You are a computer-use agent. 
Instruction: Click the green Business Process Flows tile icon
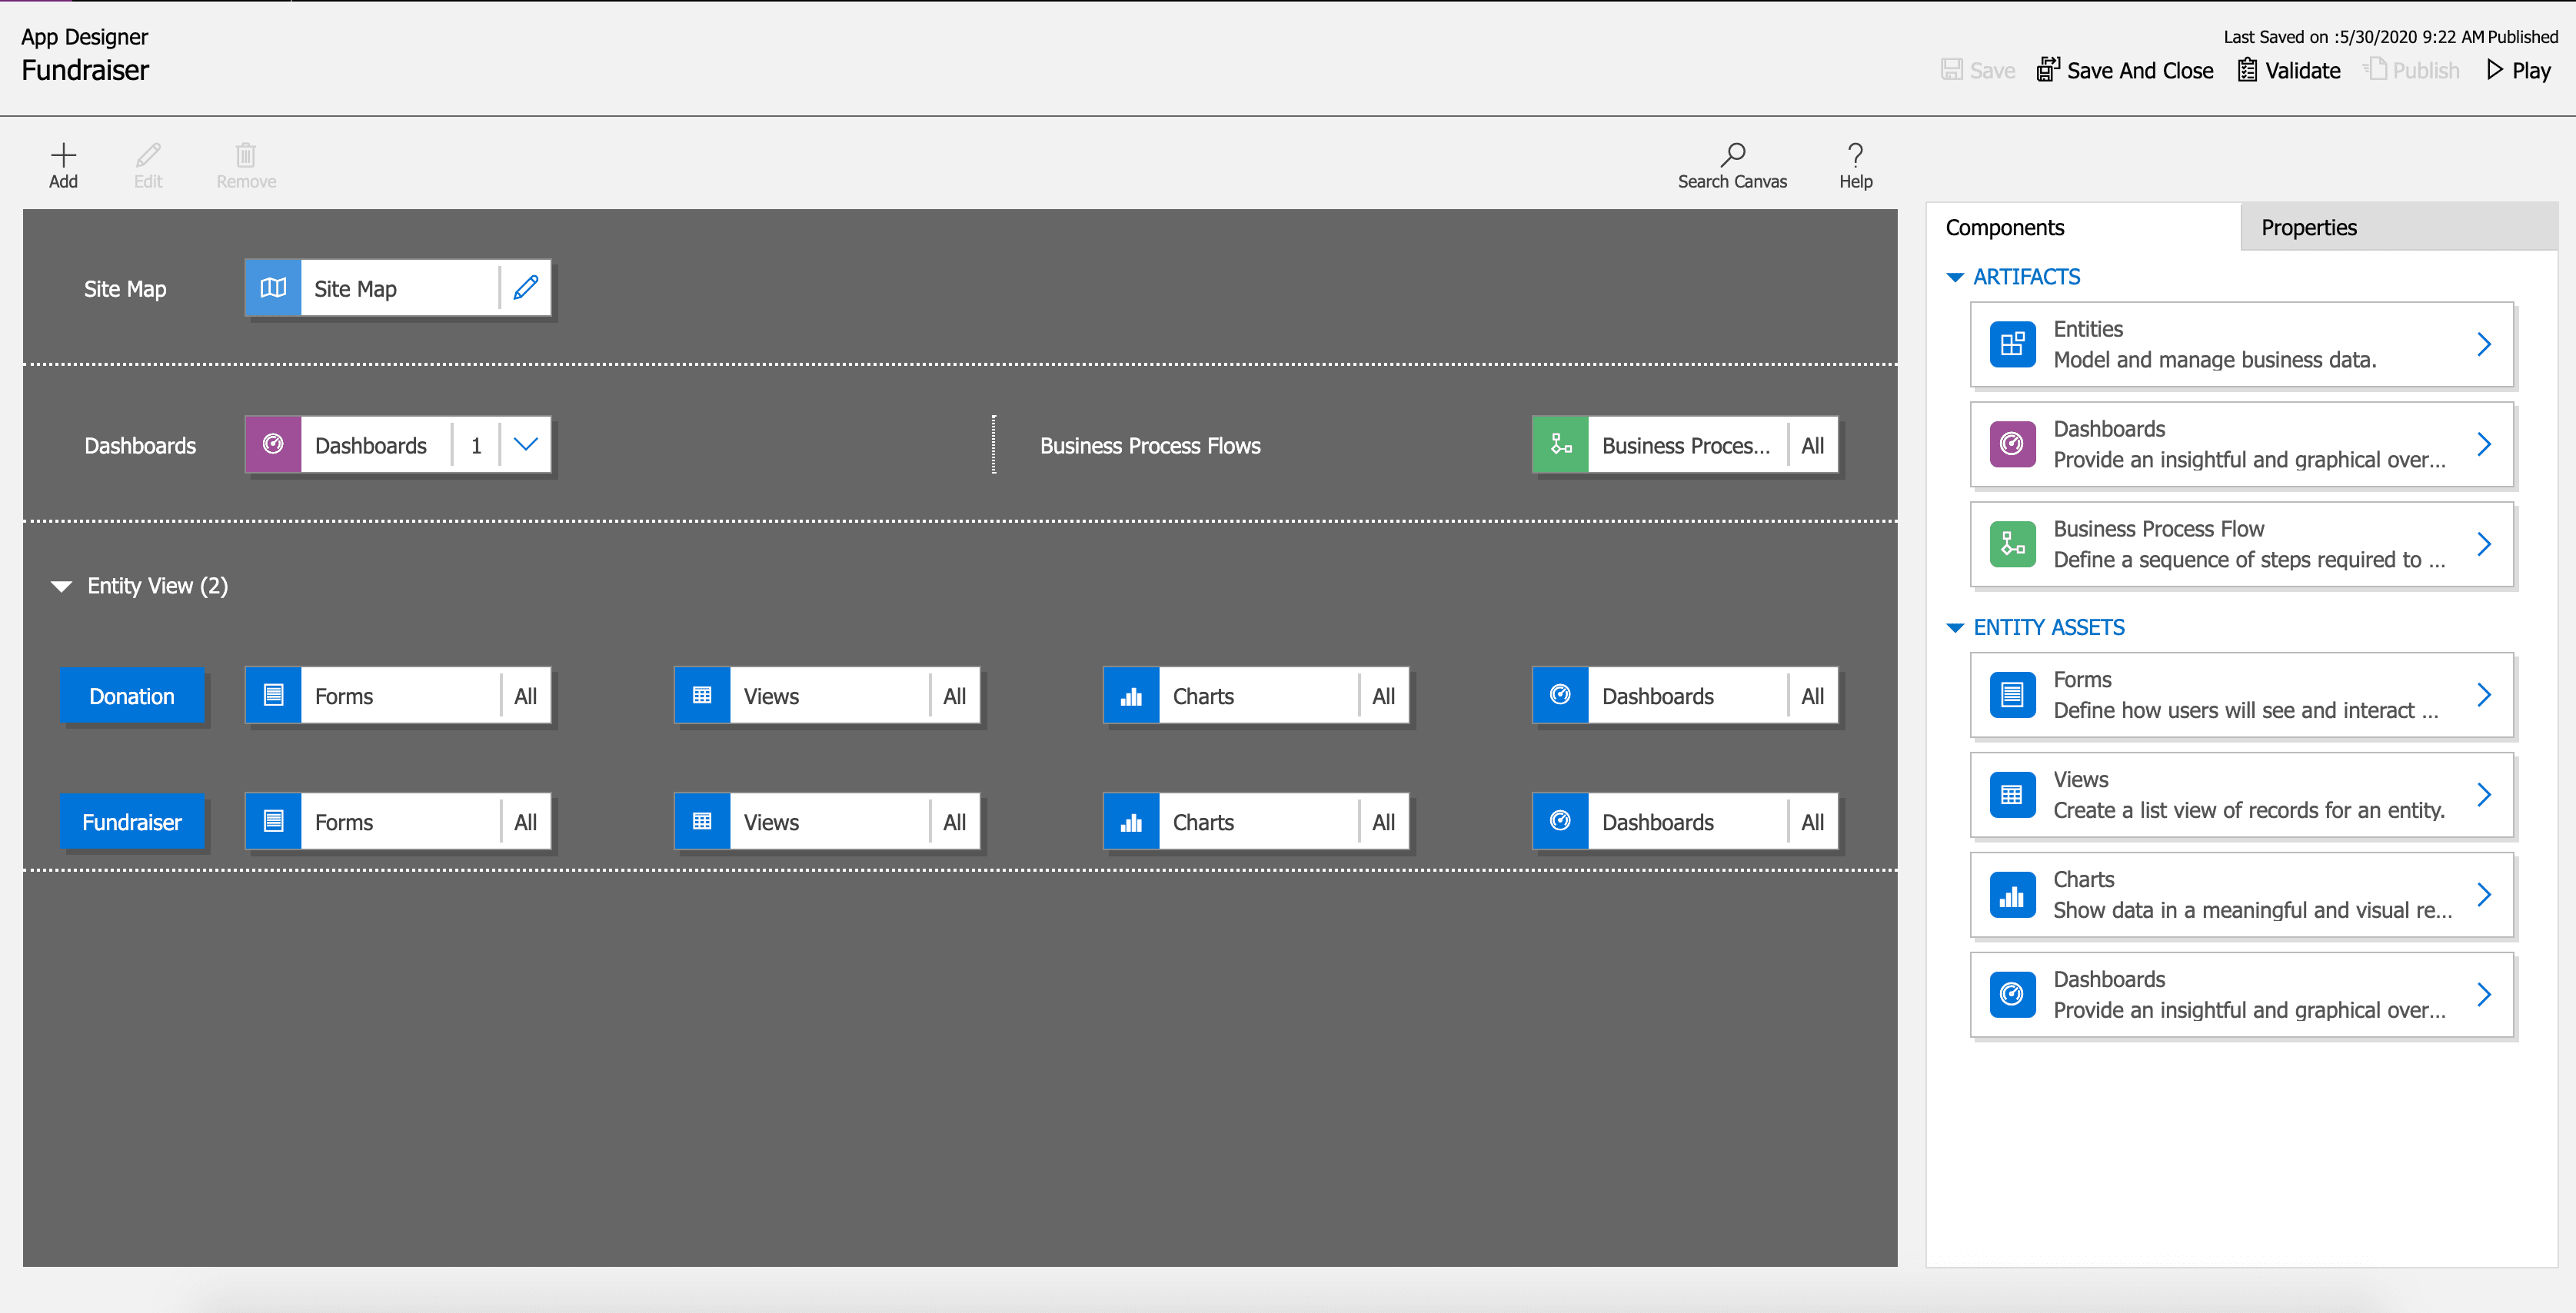[x=1560, y=445]
